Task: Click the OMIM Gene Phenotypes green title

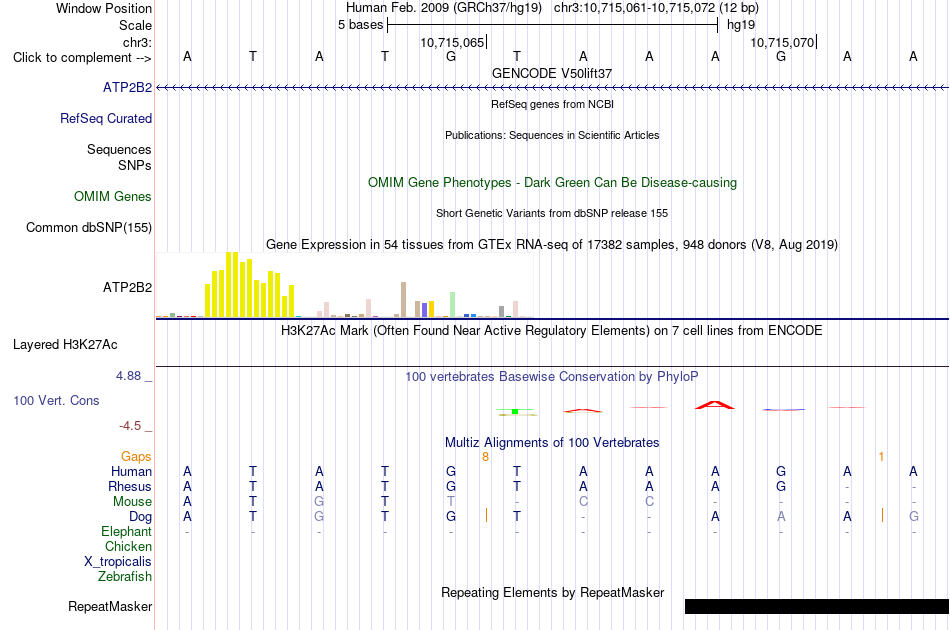Action: pyautogui.click(x=553, y=182)
